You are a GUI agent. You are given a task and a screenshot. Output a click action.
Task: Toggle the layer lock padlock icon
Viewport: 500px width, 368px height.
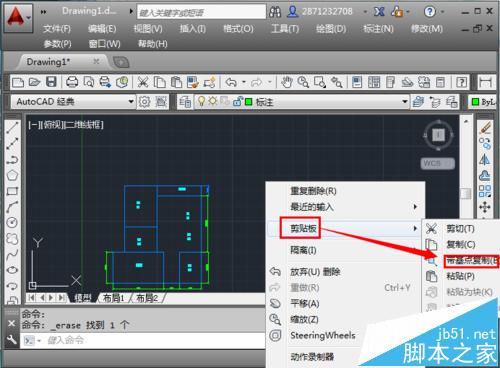coord(237,101)
